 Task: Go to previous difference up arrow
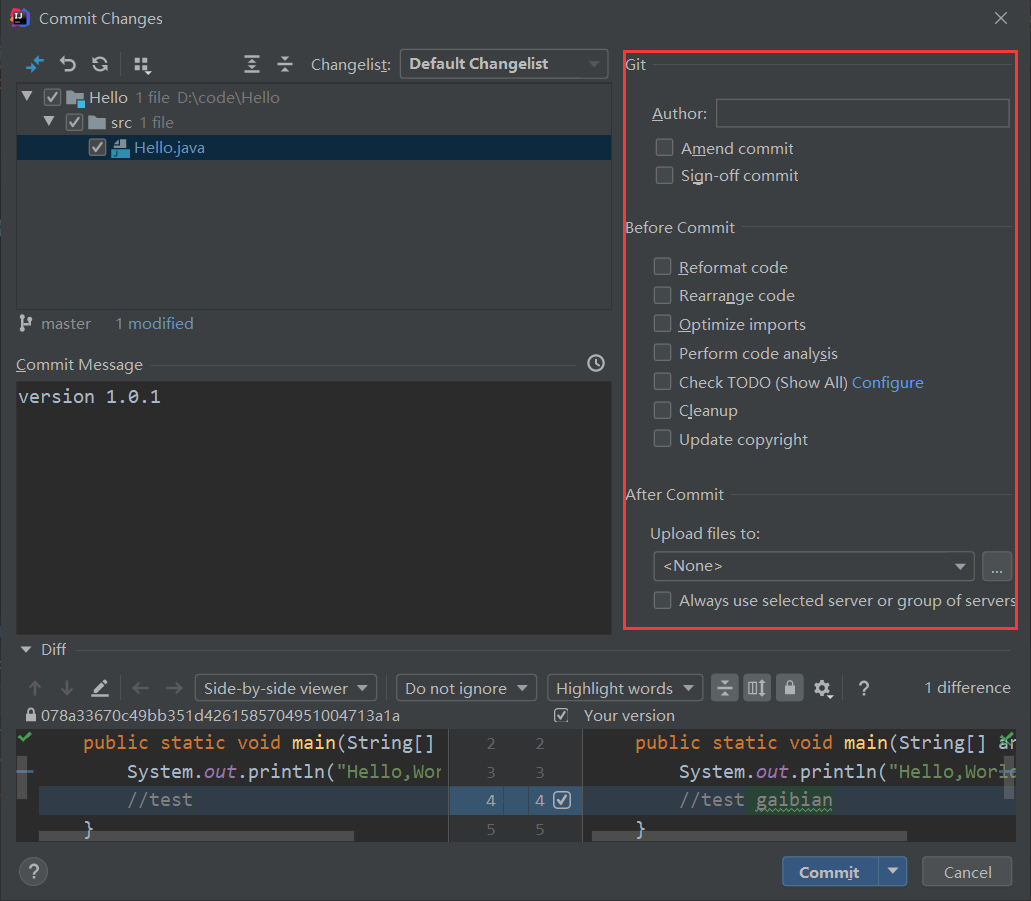click(35, 689)
